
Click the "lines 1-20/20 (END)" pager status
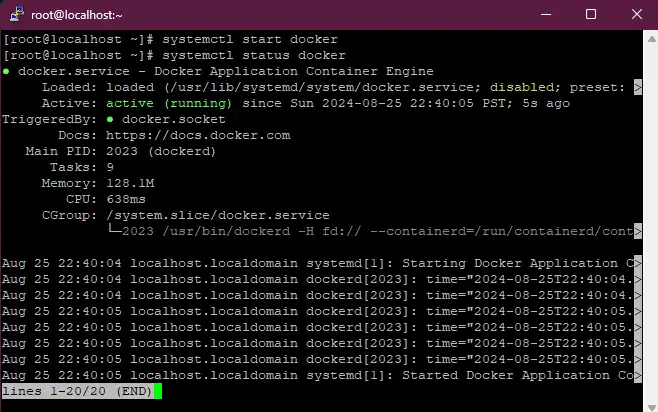pos(77,391)
